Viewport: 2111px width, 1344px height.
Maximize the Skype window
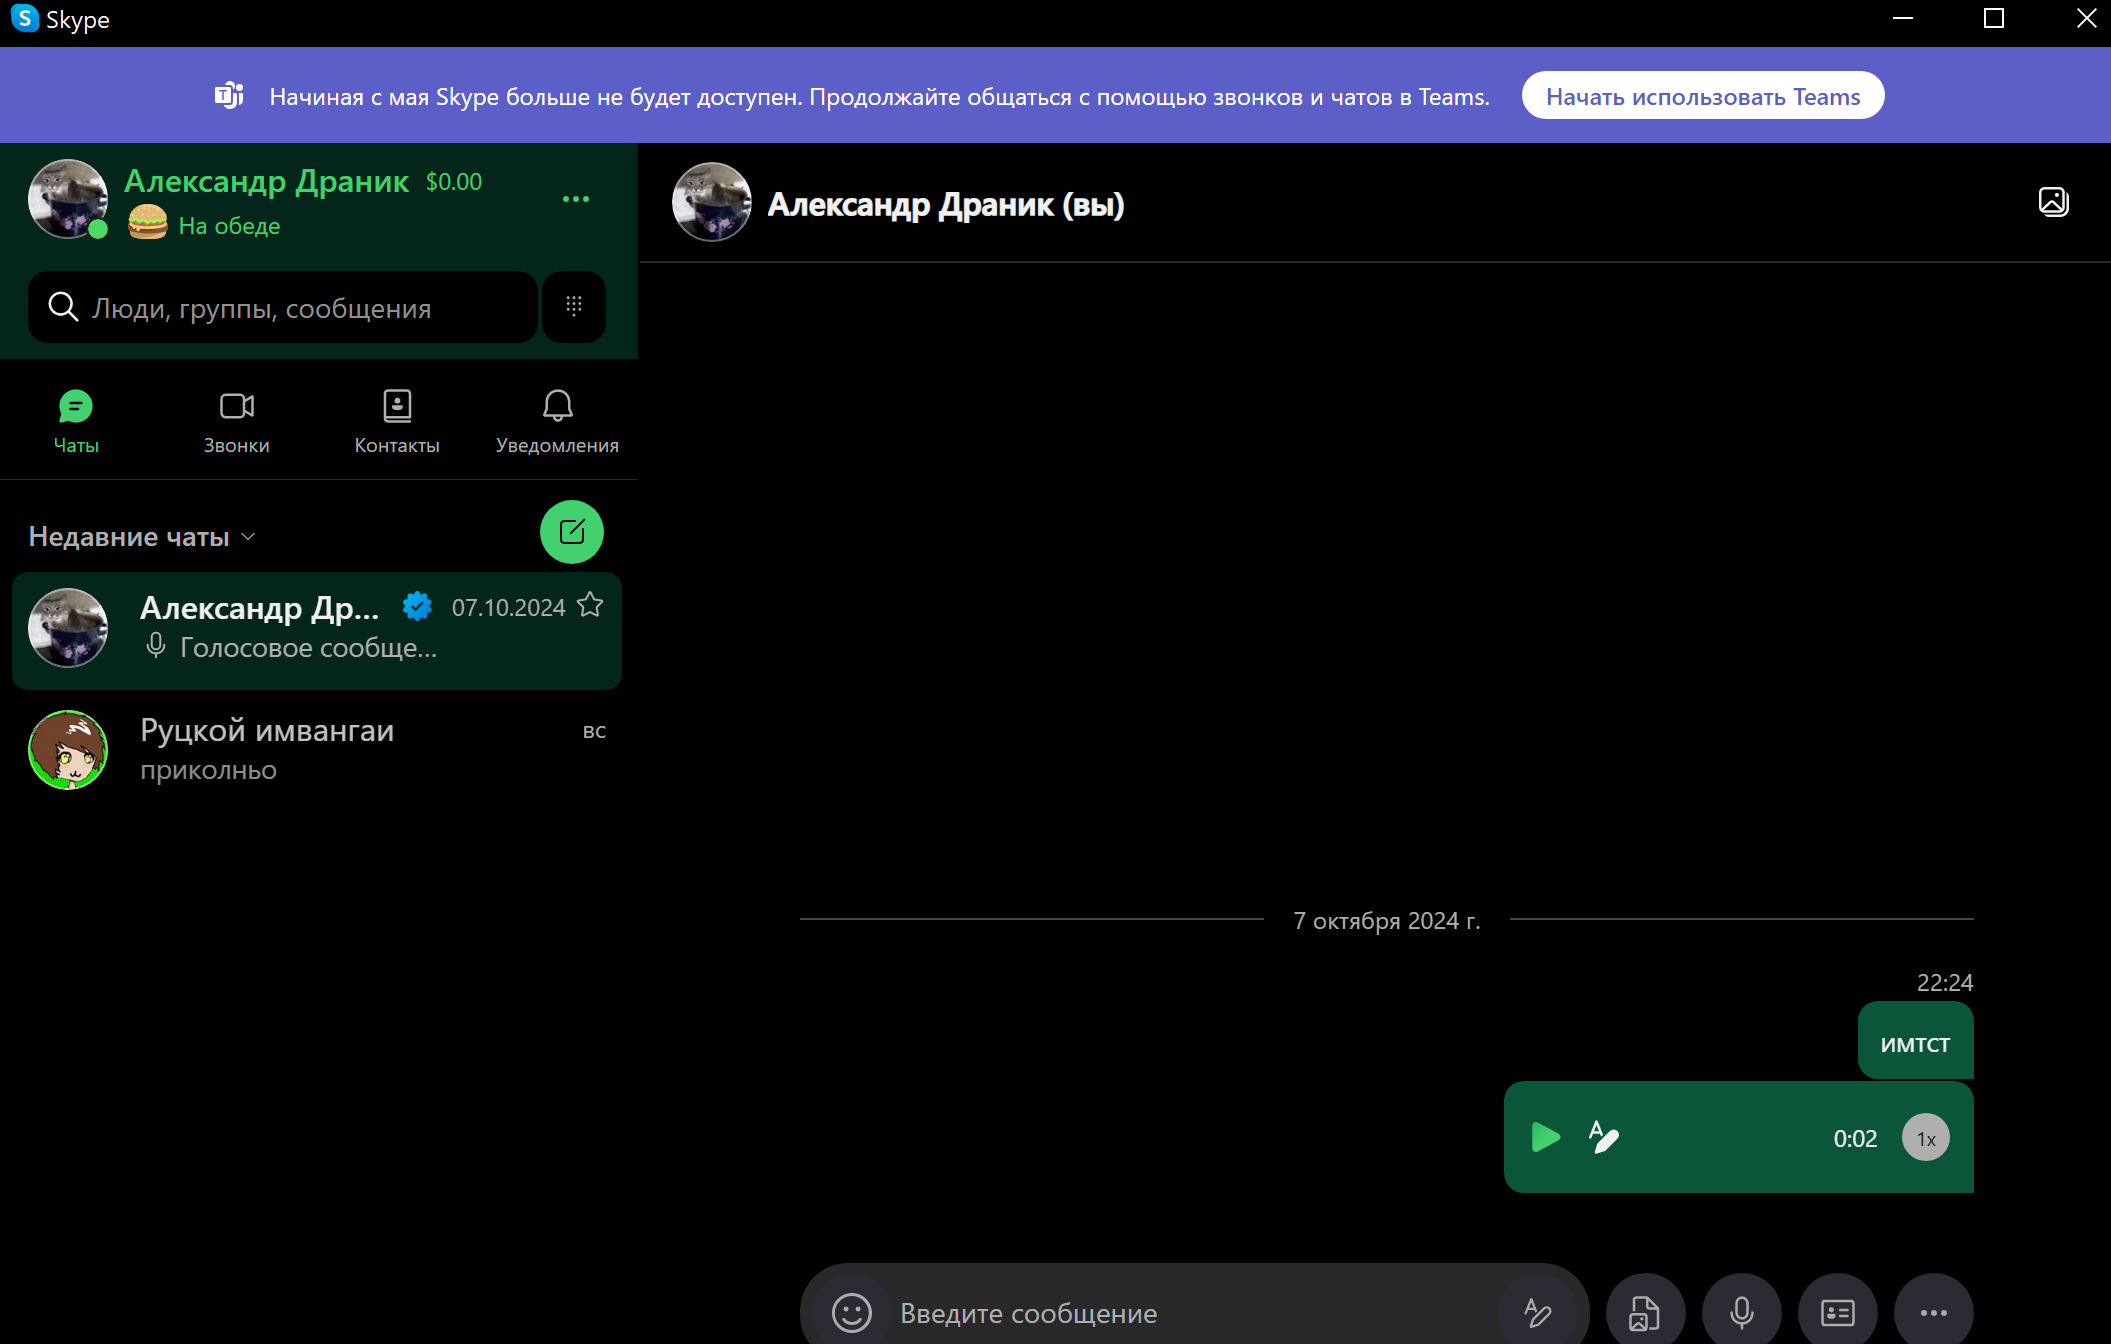[1994, 18]
